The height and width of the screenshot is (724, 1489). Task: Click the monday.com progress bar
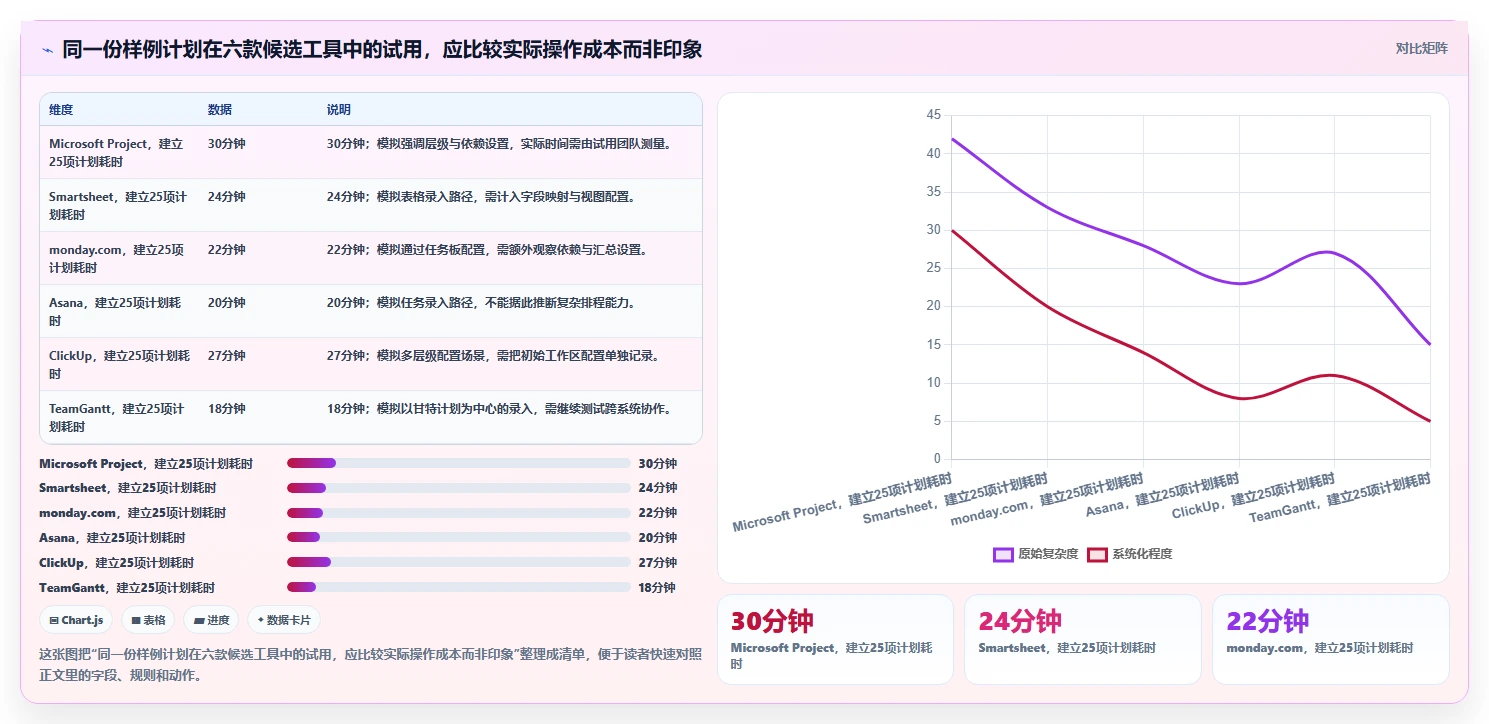(x=458, y=513)
